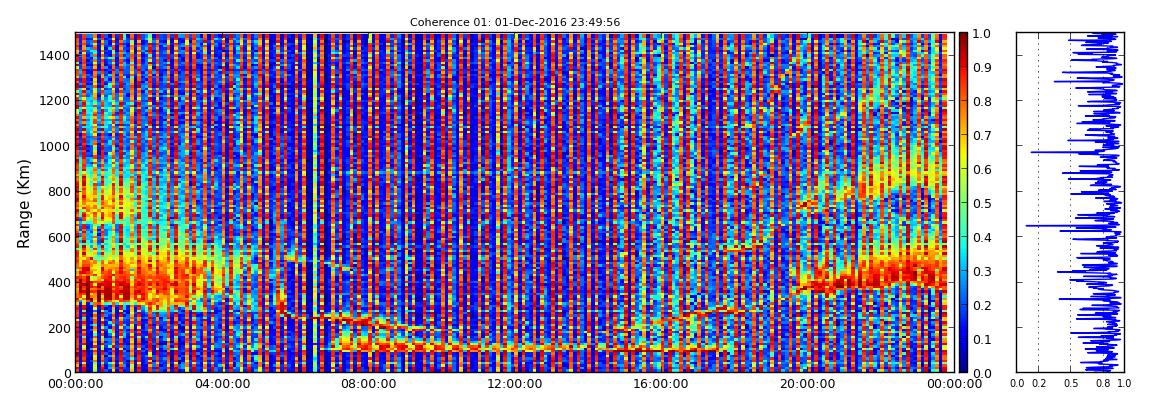Click the 1200 range tick label
The image size is (1150, 407).
54,100
